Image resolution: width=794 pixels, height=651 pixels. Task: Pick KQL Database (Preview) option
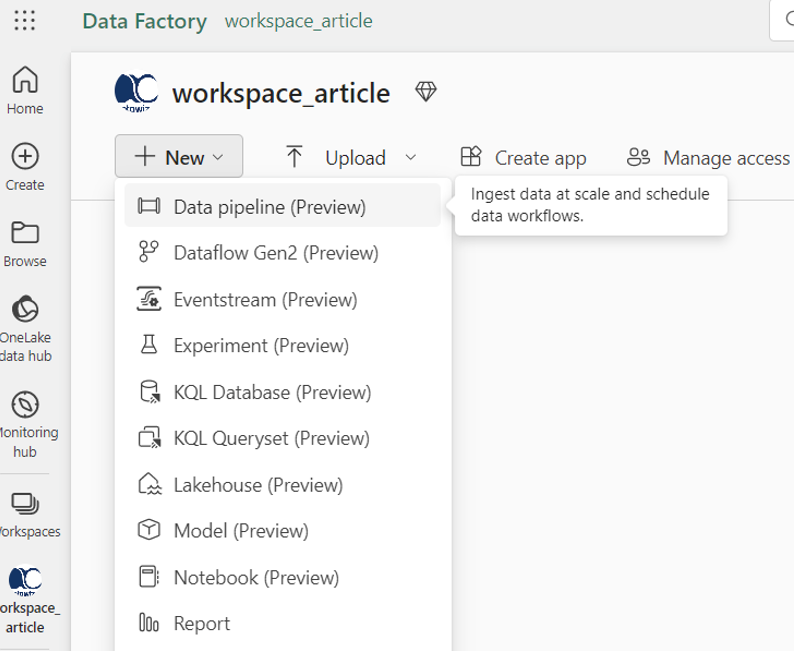point(272,392)
